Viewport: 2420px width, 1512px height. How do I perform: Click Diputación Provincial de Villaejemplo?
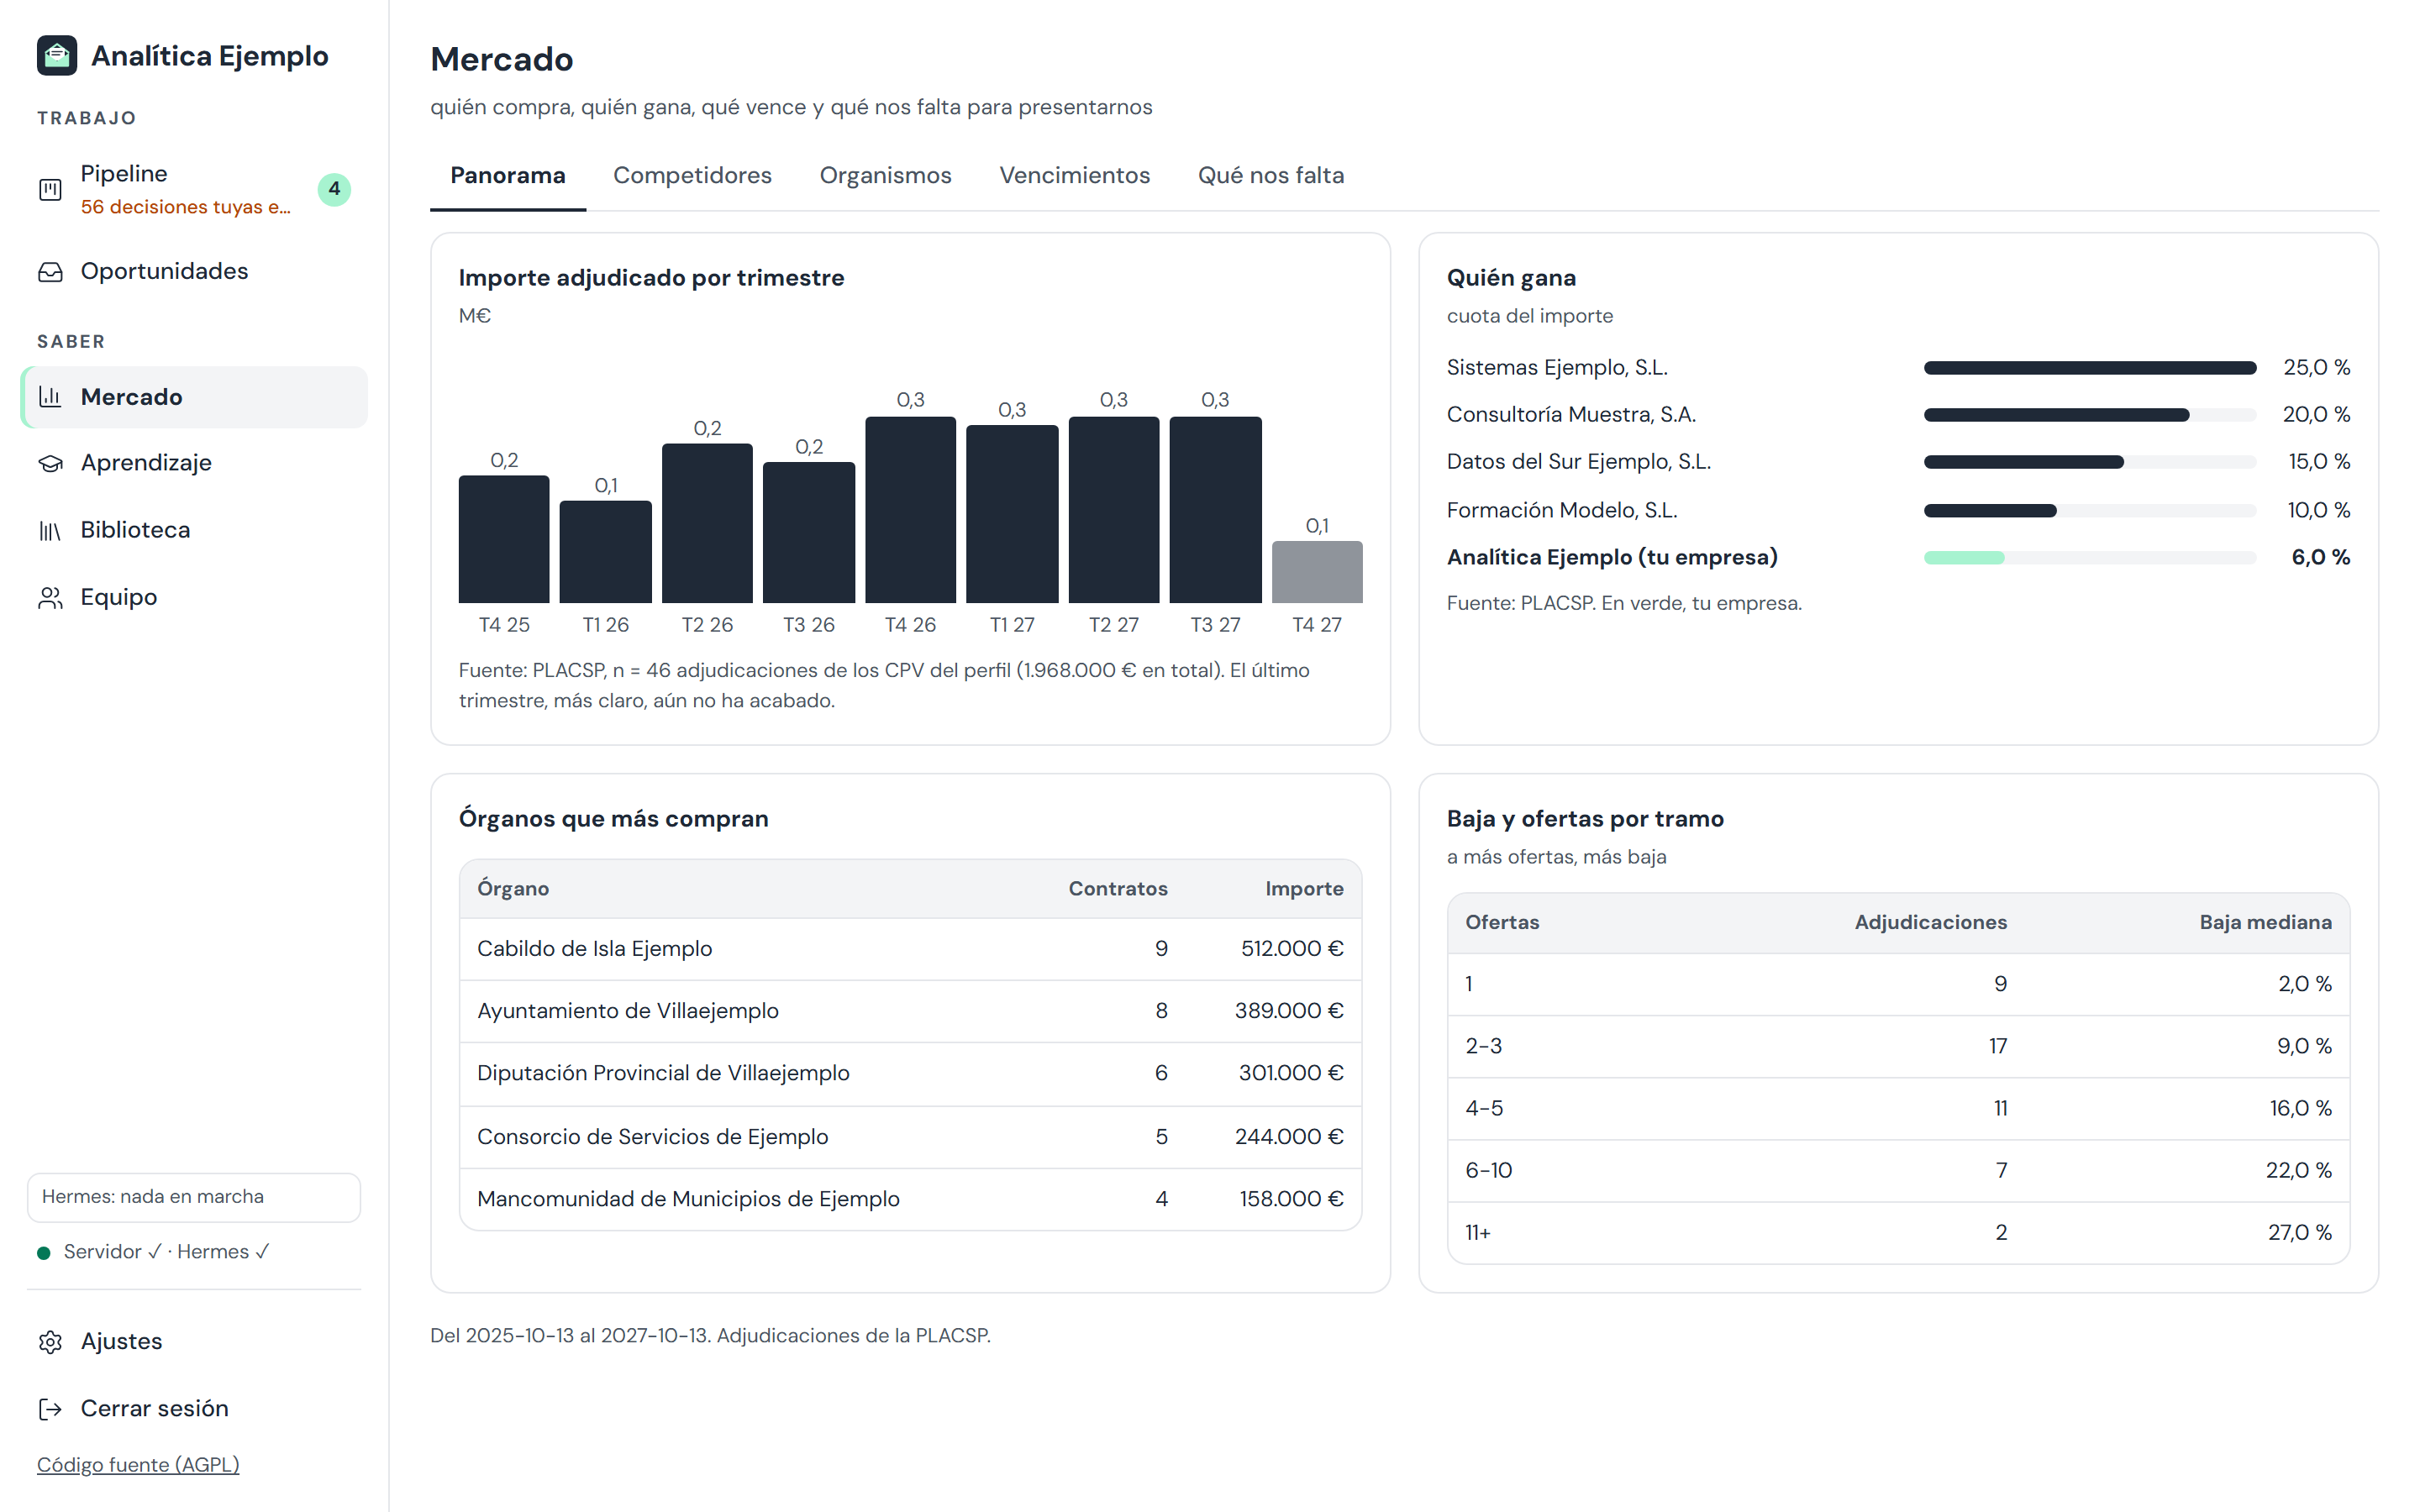pyautogui.click(x=663, y=1073)
